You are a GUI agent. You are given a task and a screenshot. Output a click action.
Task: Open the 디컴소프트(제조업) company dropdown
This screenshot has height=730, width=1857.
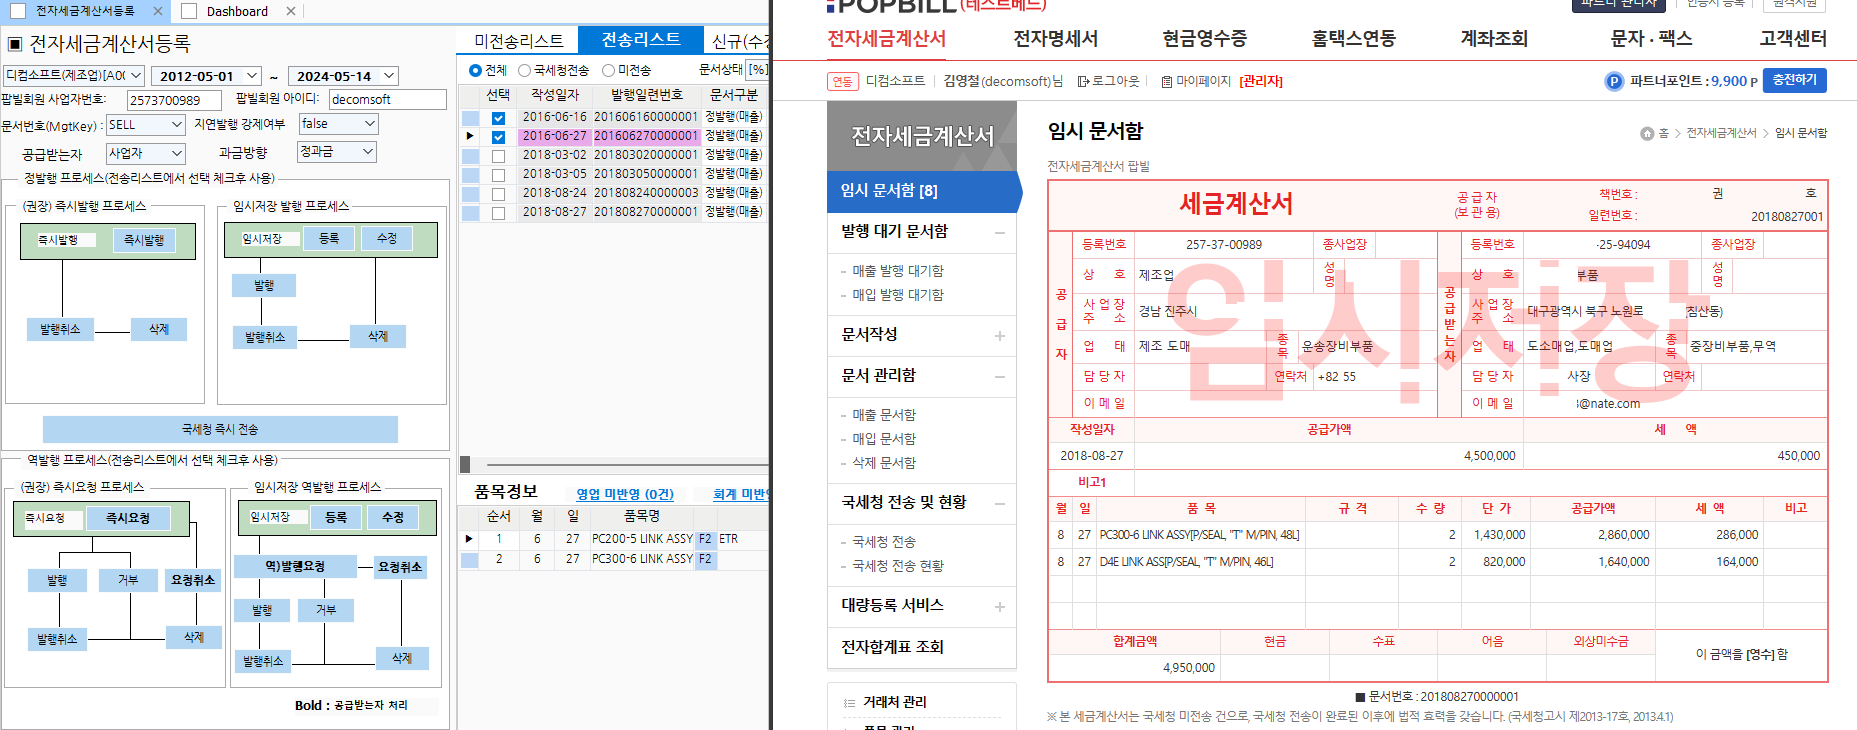pos(136,76)
